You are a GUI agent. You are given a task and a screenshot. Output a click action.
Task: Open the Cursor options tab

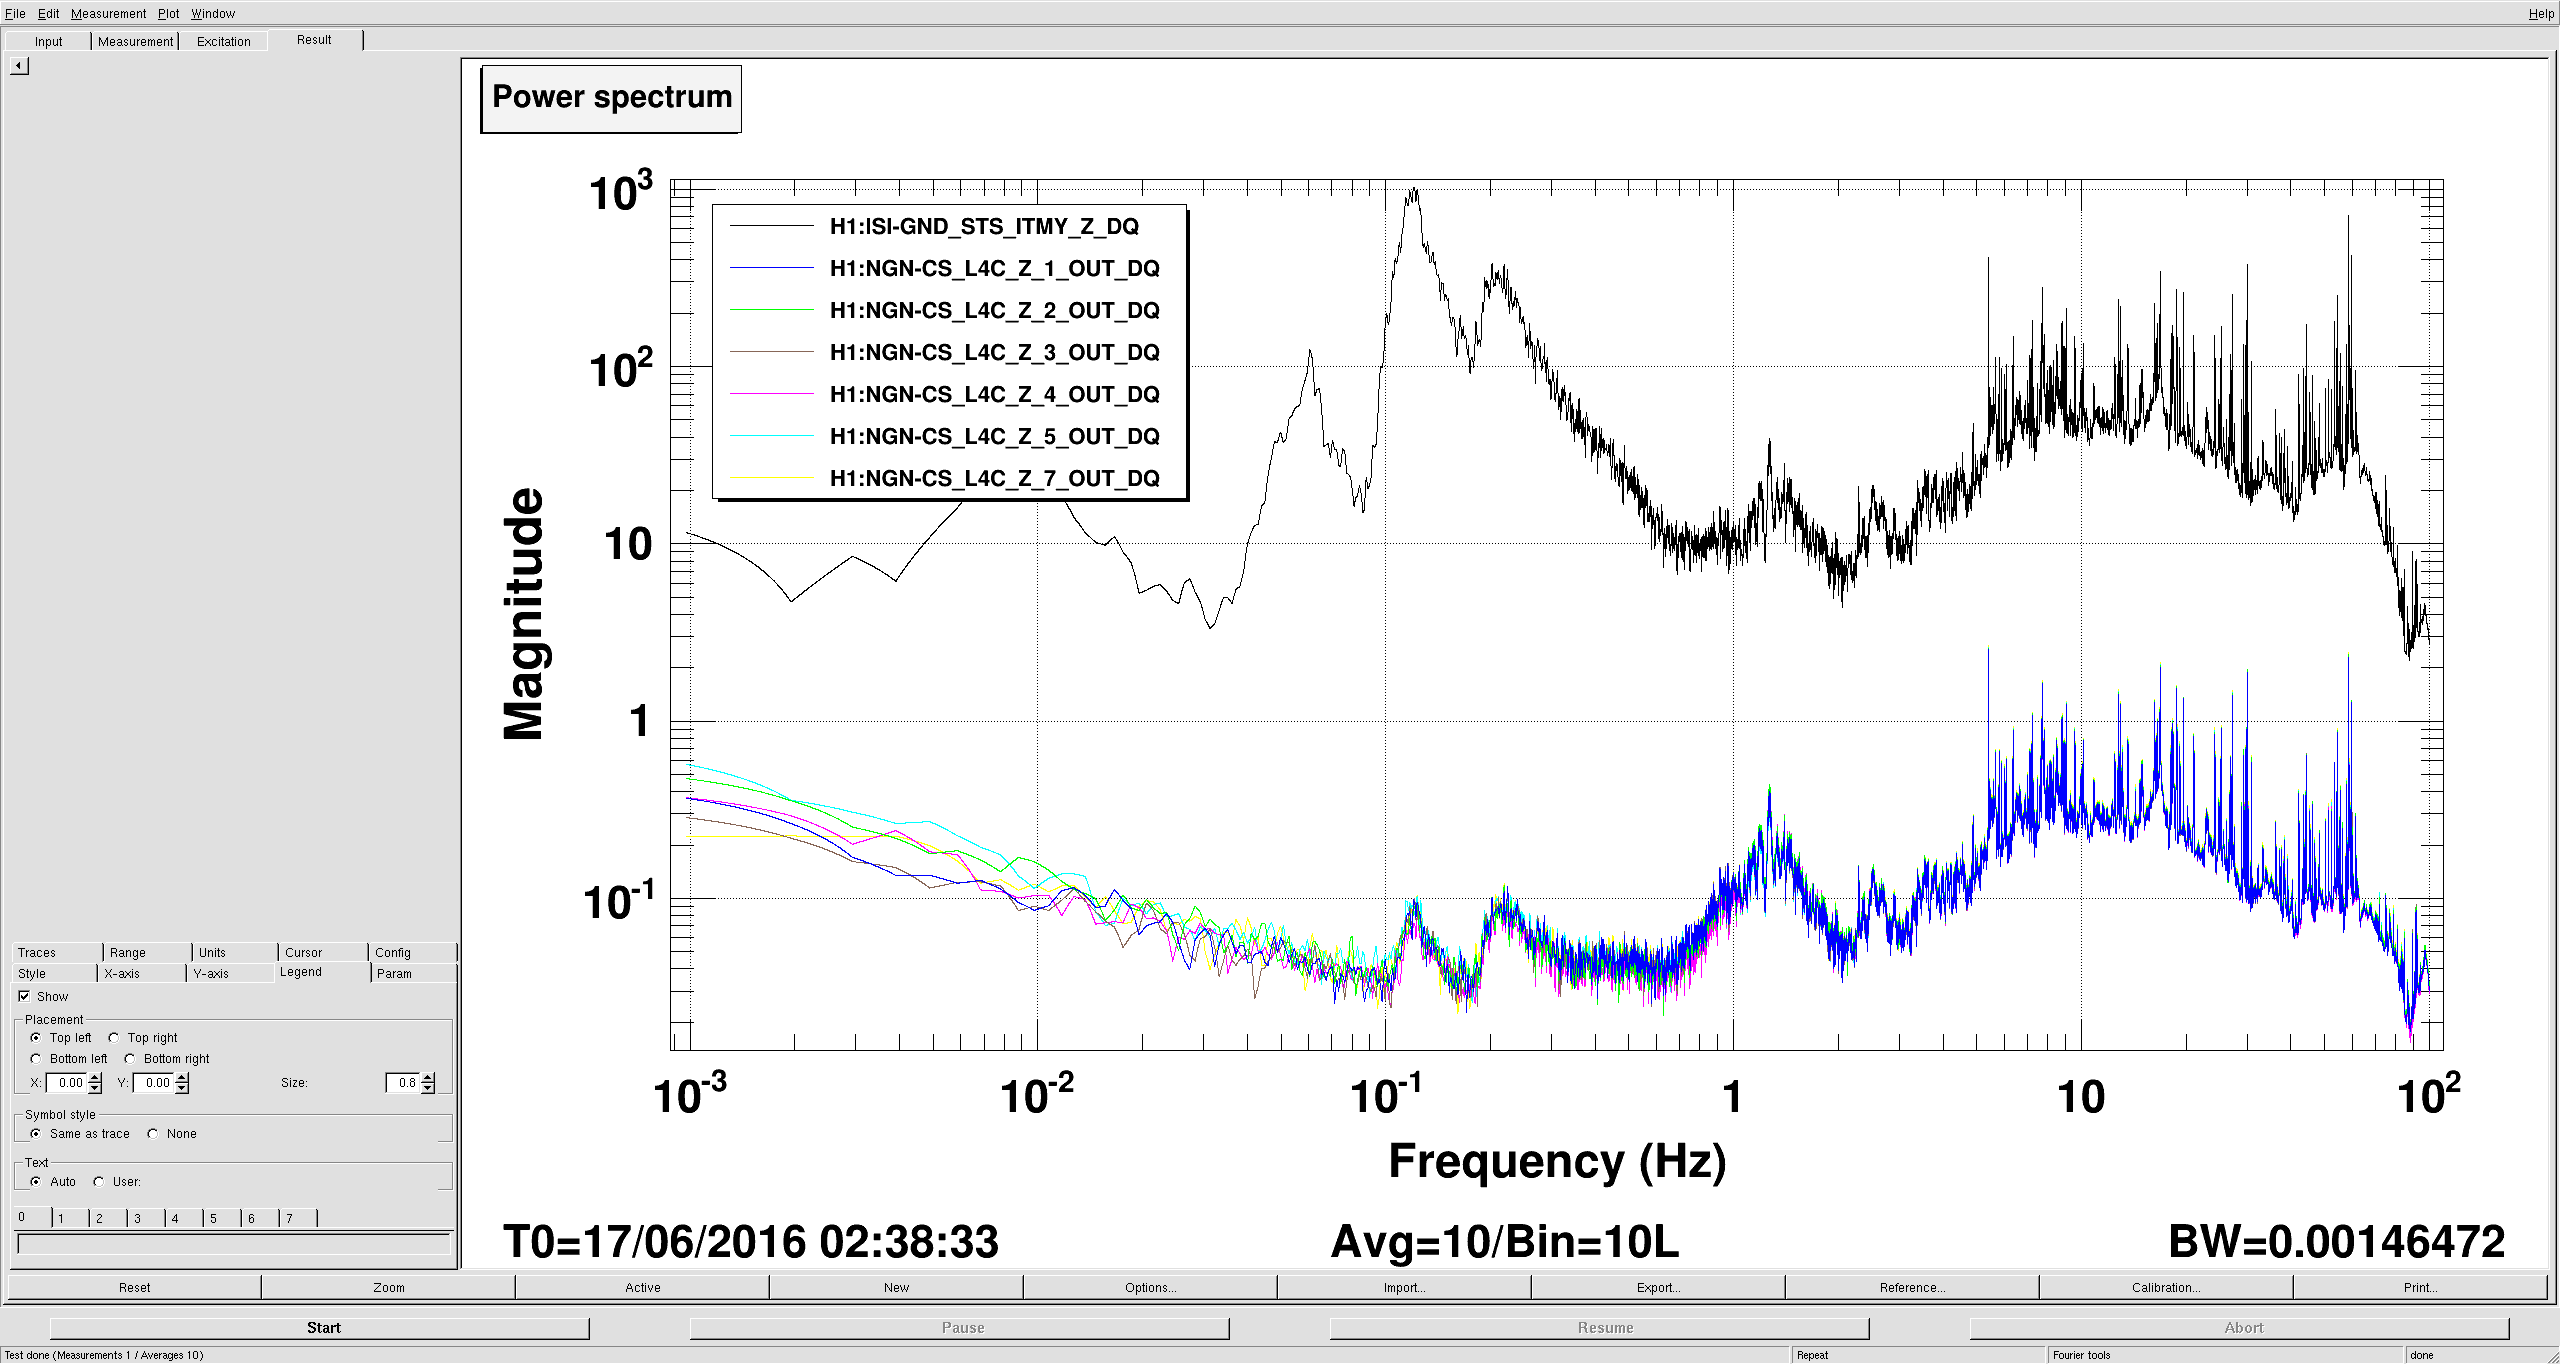pyautogui.click(x=322, y=953)
